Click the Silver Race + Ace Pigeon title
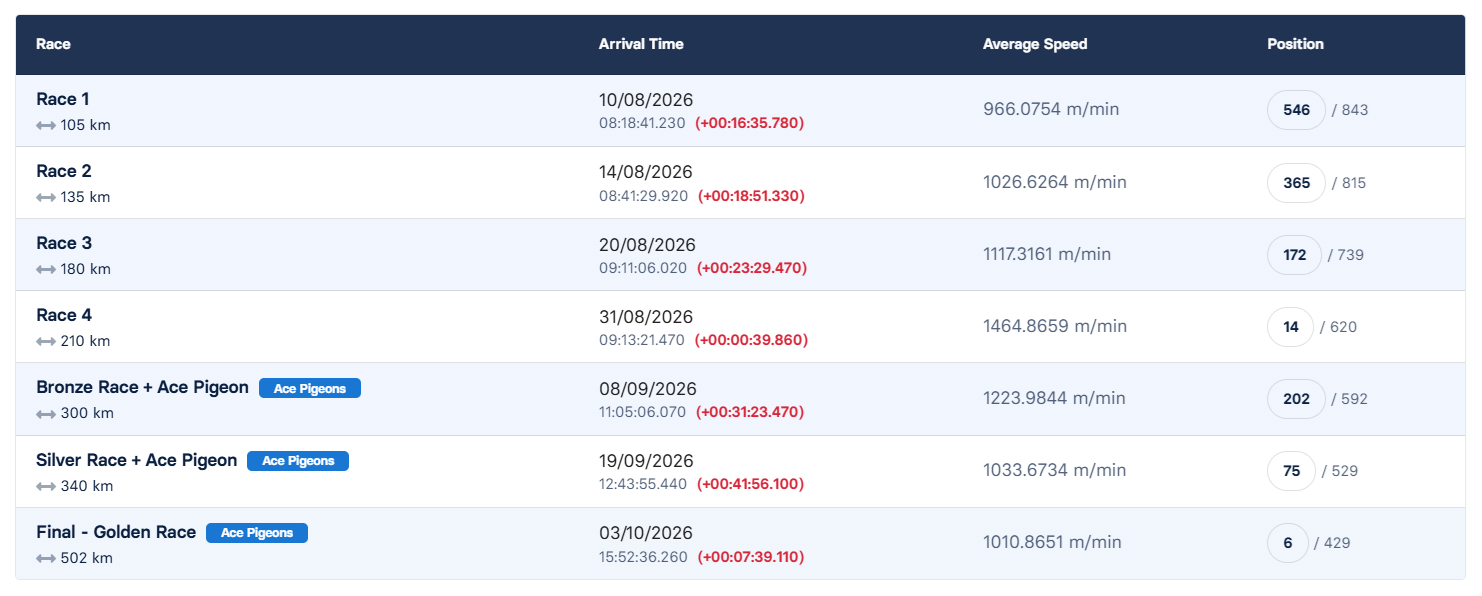Image resolution: width=1482 pixels, height=596 pixels. coord(136,460)
